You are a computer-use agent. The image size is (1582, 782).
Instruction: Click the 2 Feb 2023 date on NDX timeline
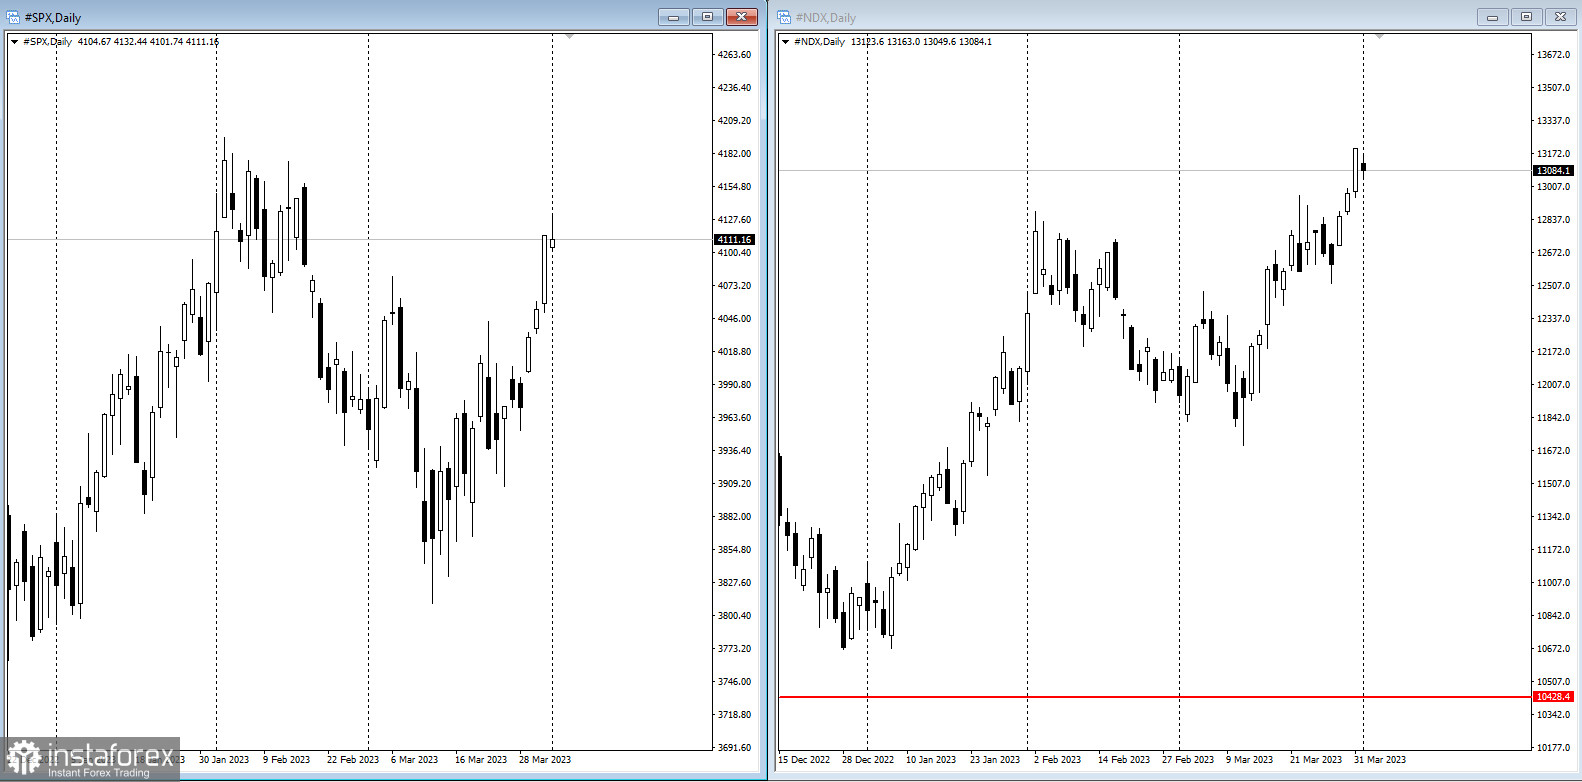1057,760
